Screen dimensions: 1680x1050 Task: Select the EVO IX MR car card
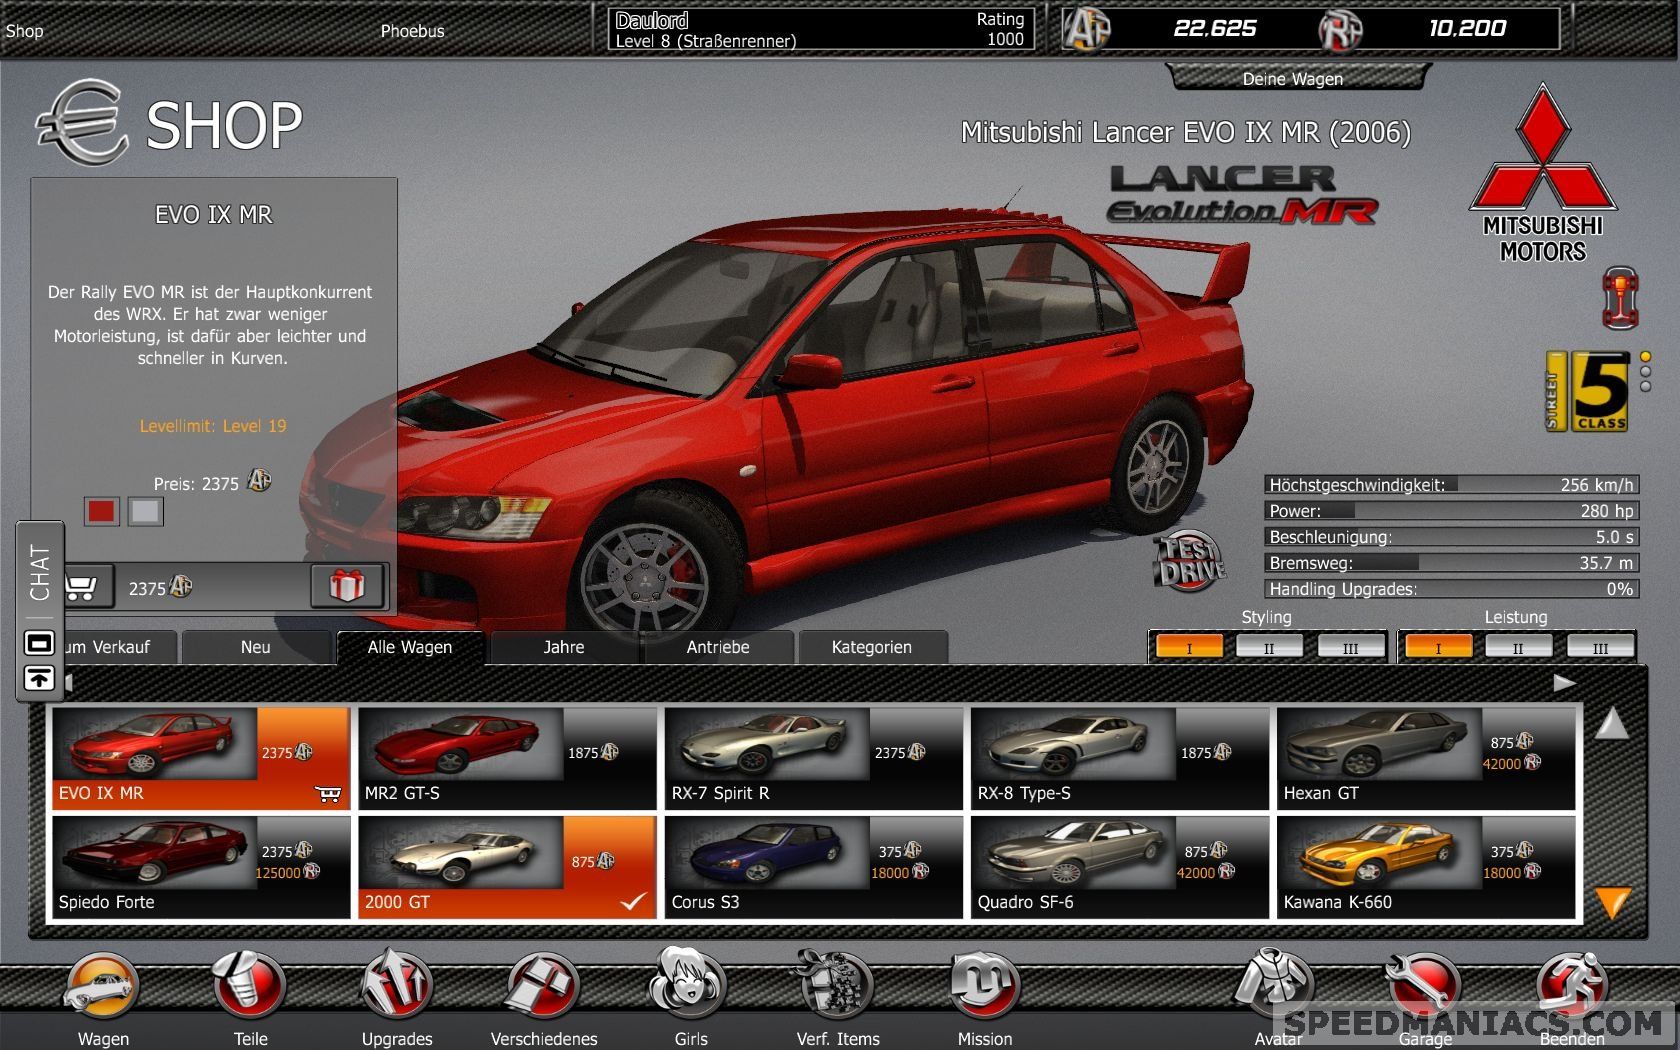pos(200,758)
